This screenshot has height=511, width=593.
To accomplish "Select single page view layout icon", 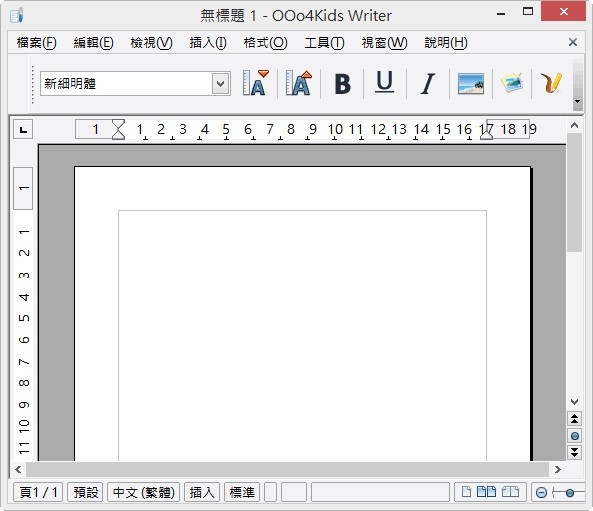I will coord(466,492).
